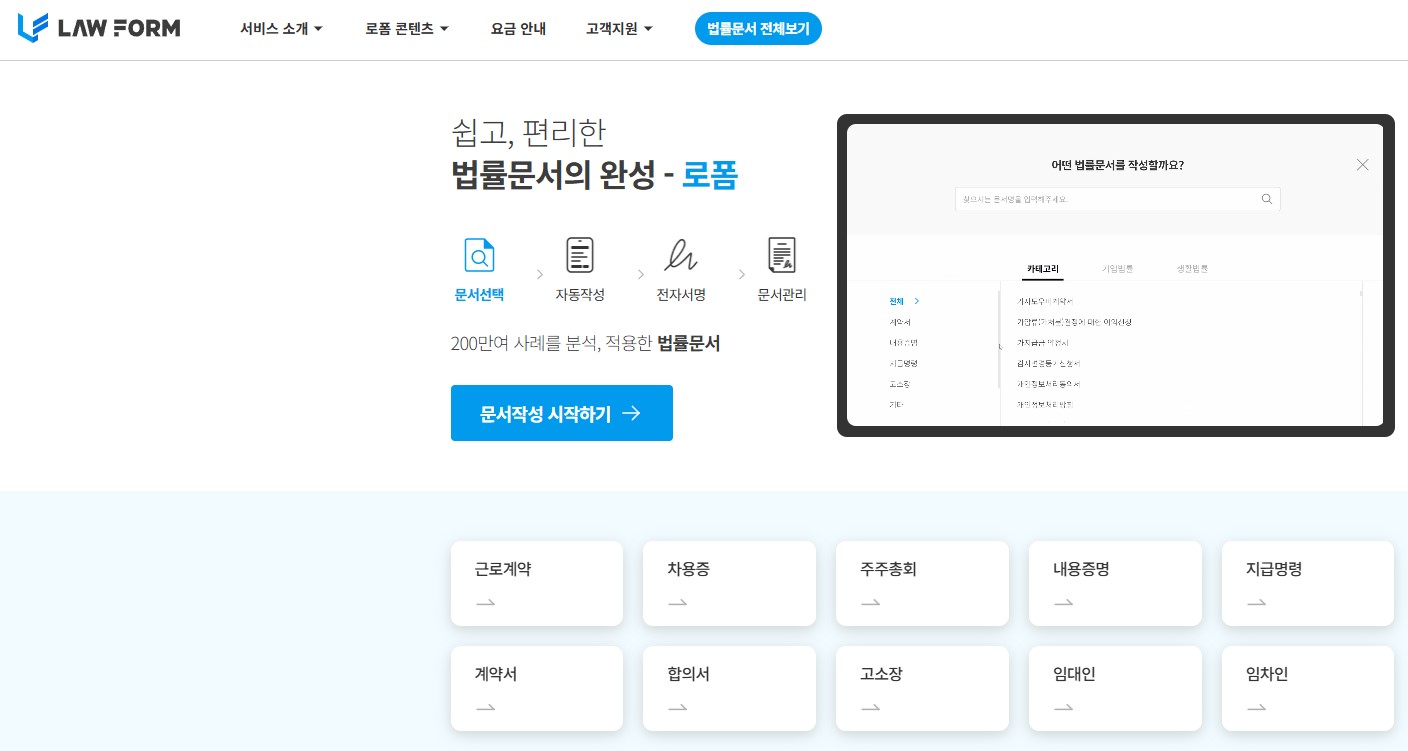Image resolution: width=1408 pixels, height=751 pixels.
Task: Expand the 로폼 콘텐츠 dropdown menu
Action: click(x=407, y=29)
